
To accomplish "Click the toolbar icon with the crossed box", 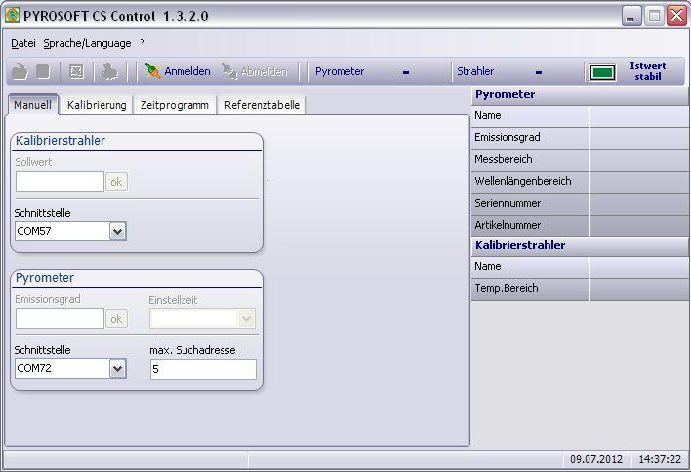I will pyautogui.click(x=76, y=72).
